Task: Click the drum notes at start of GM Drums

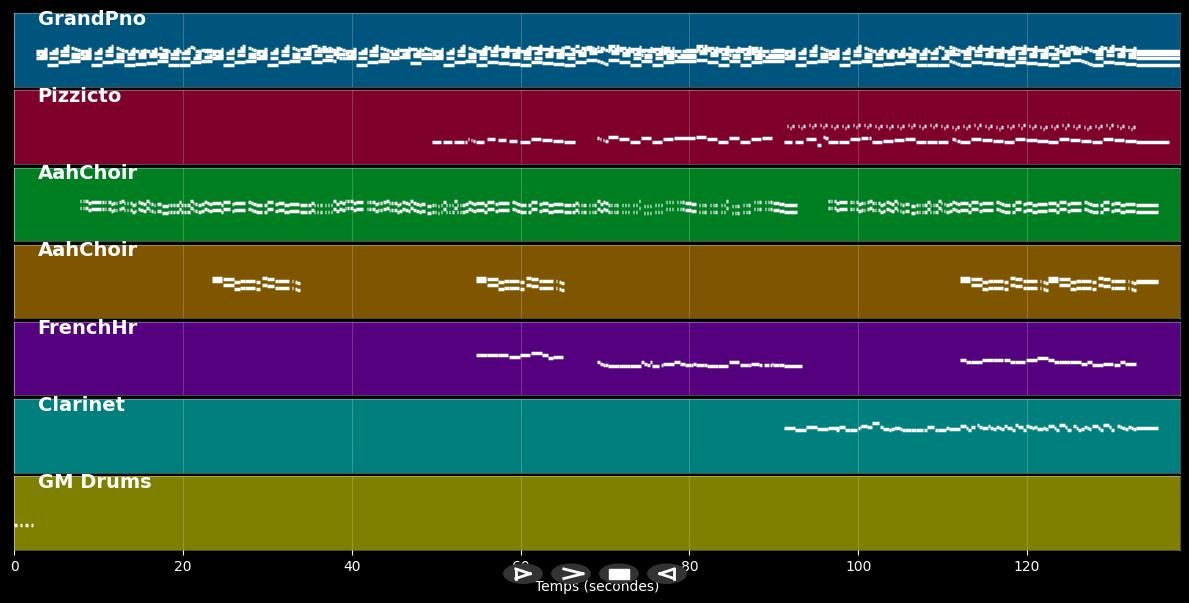Action: (24, 525)
